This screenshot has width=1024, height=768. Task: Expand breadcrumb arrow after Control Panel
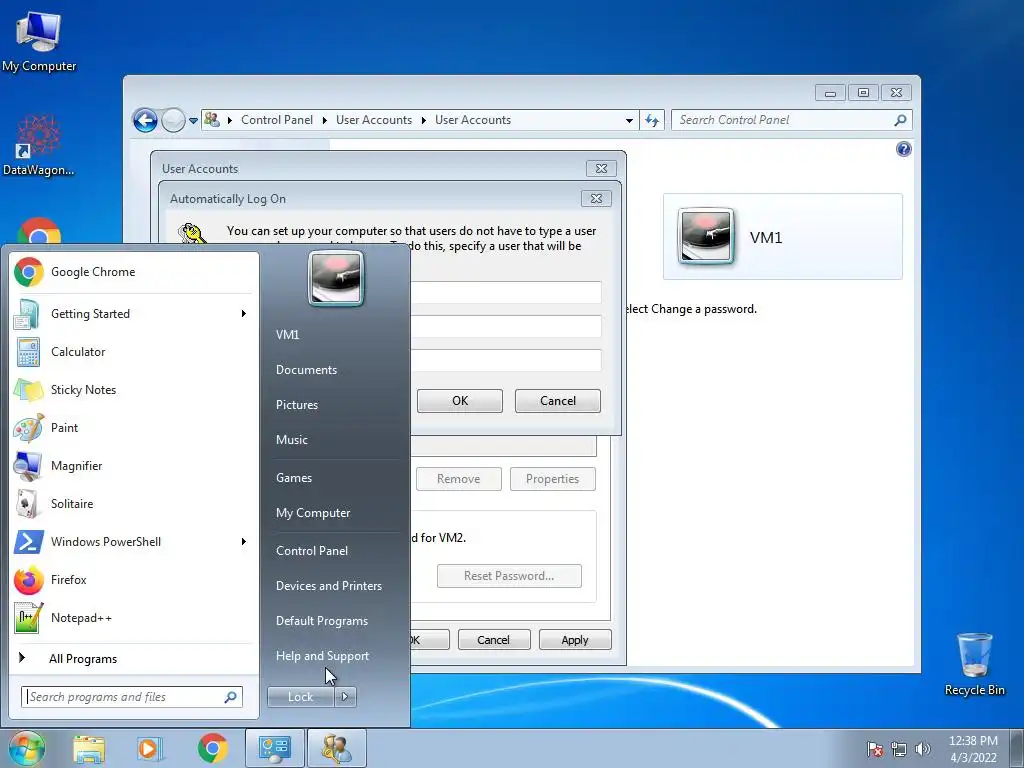(x=325, y=120)
